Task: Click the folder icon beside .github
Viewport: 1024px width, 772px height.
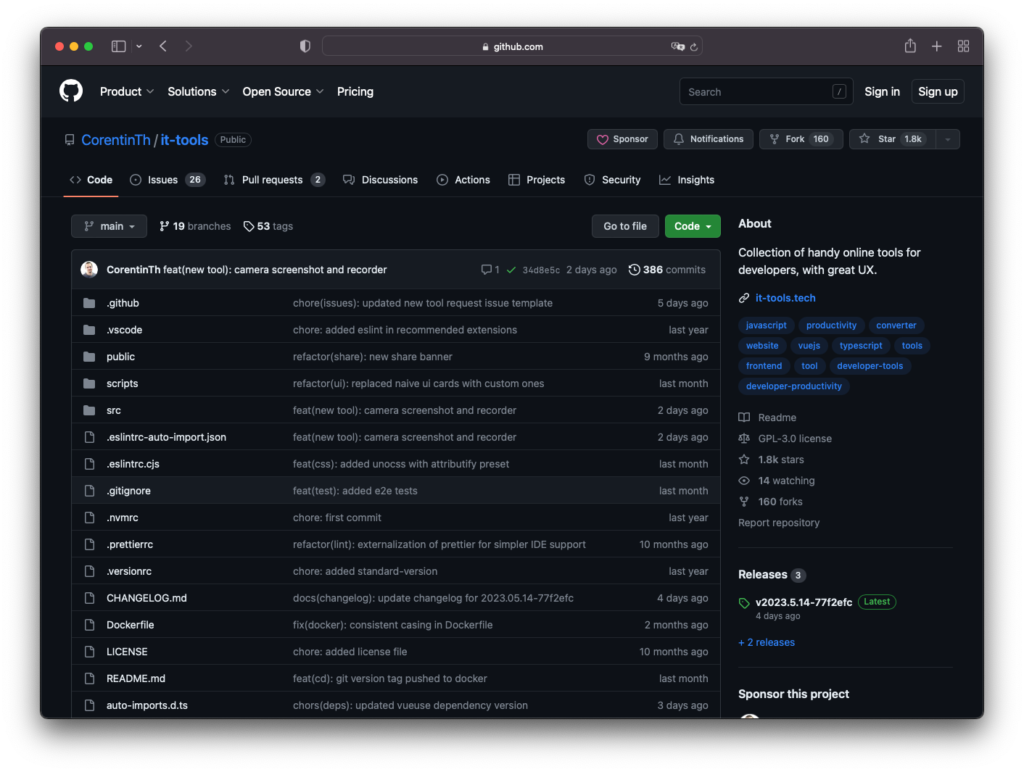Action: coord(89,303)
